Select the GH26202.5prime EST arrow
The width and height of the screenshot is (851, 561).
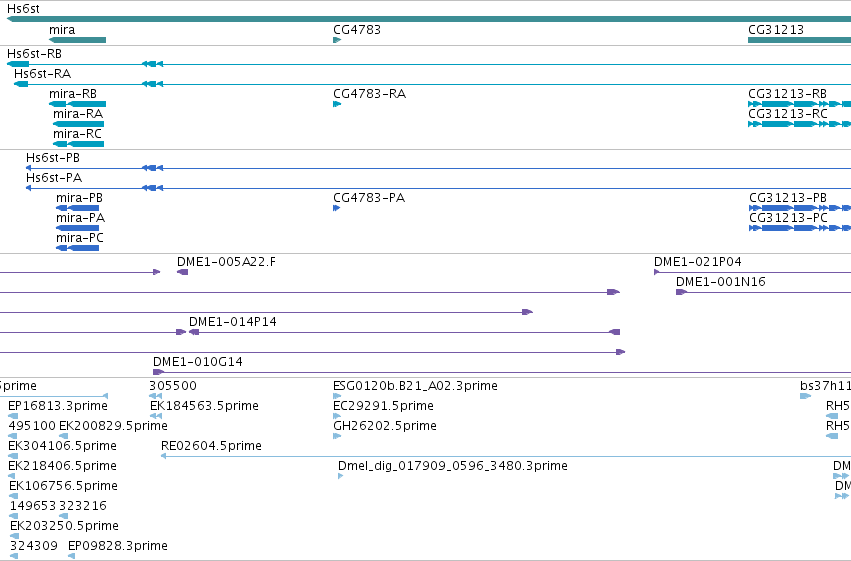pyautogui.click(x=337, y=436)
